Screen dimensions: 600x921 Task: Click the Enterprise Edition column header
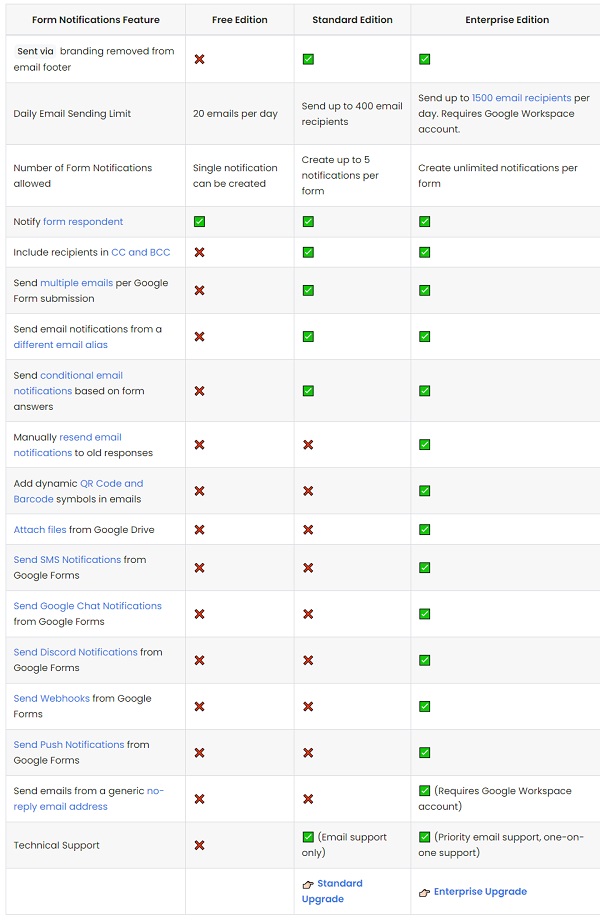click(x=505, y=20)
